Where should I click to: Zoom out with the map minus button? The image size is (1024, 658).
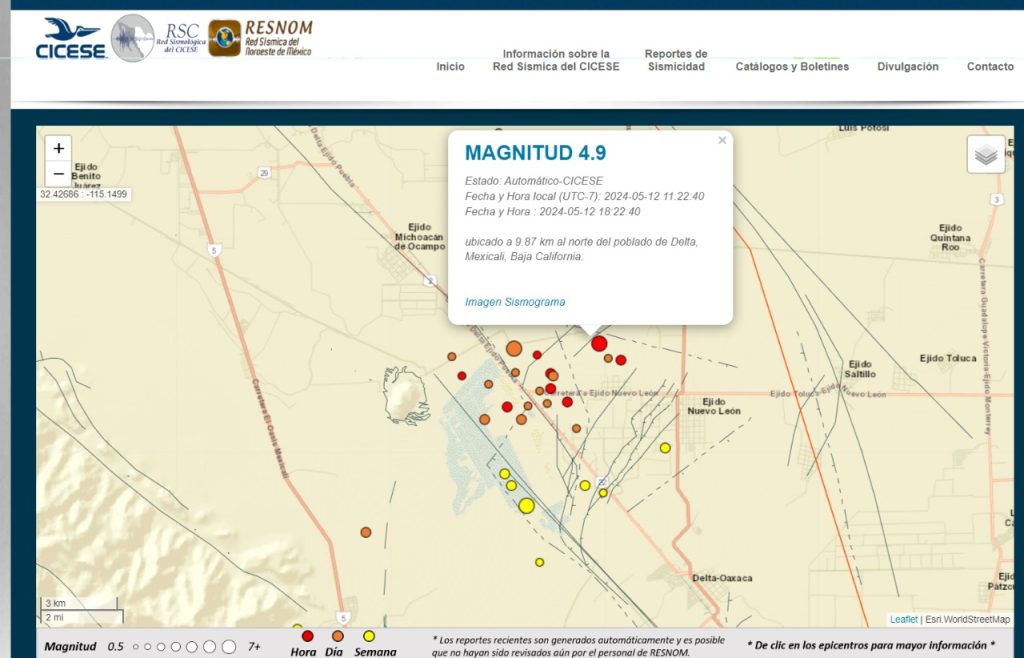click(59, 174)
